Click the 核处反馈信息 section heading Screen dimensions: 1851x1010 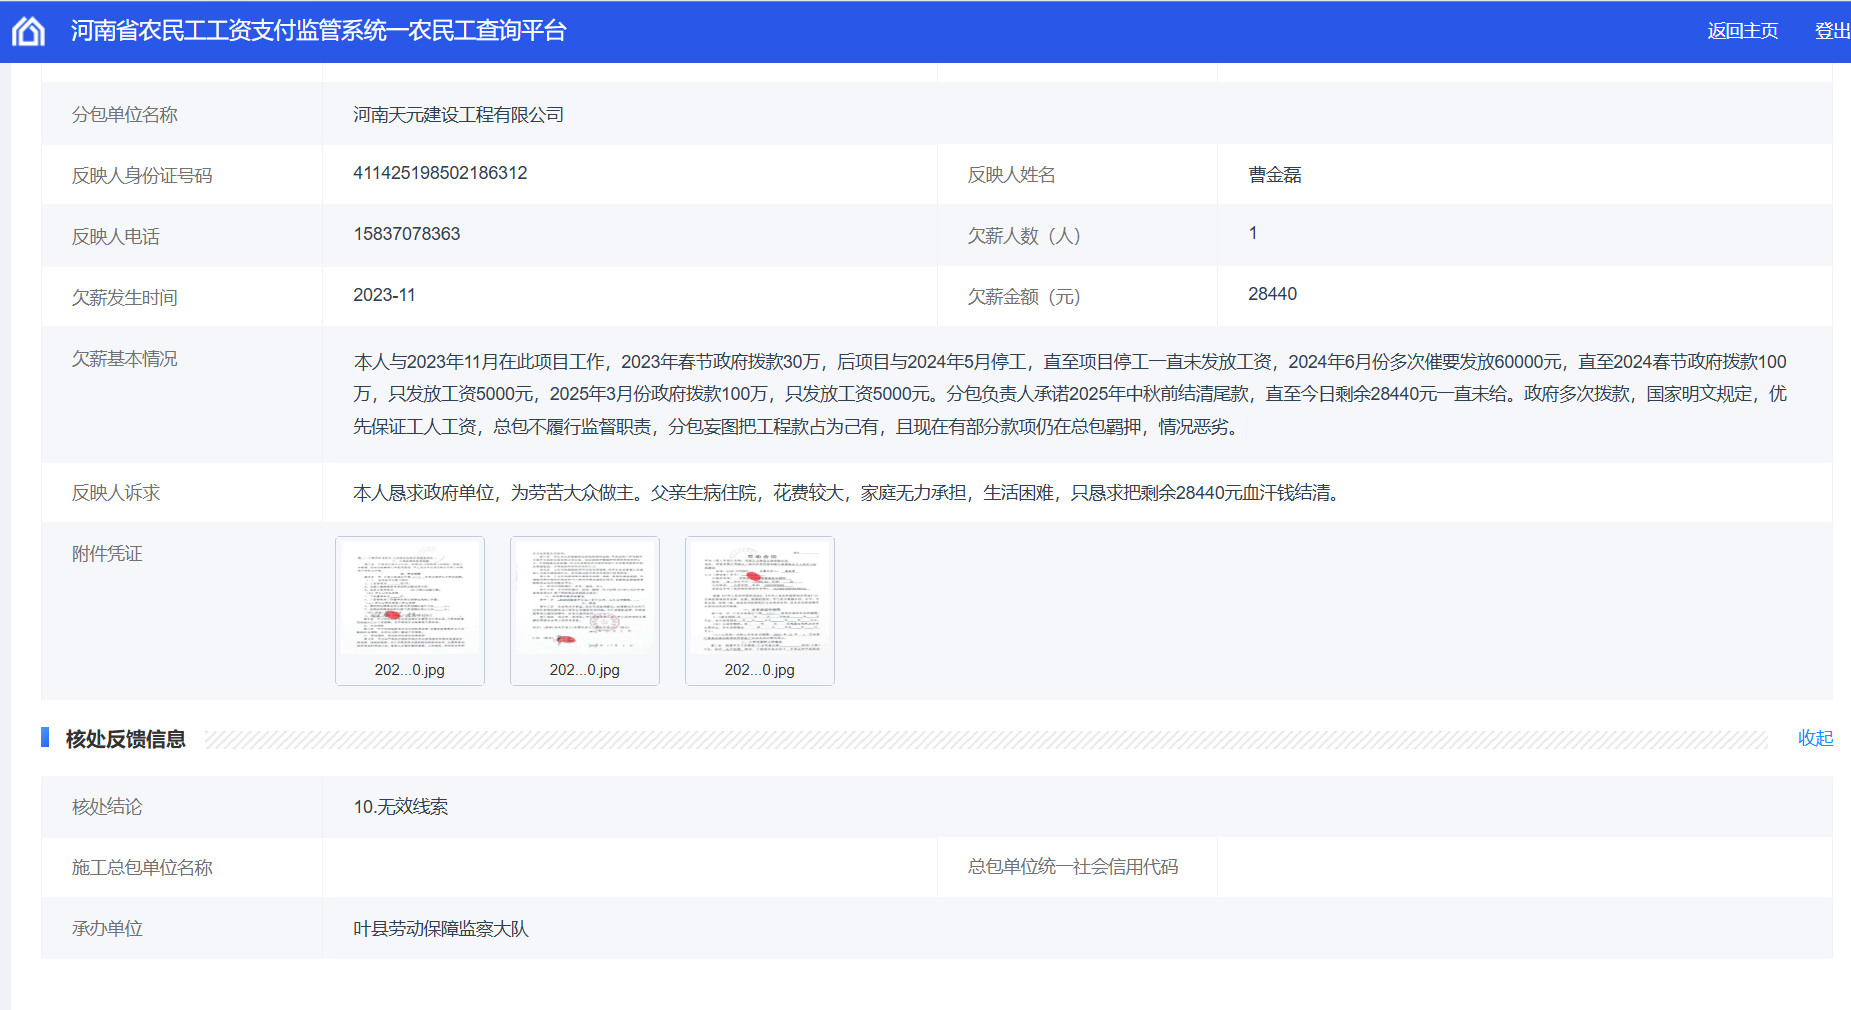[125, 739]
